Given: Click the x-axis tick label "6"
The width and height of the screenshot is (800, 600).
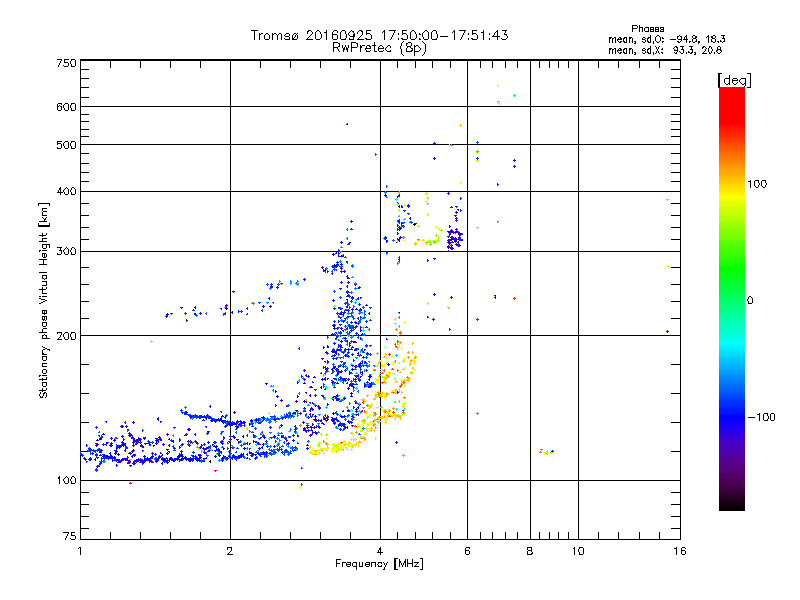Looking at the screenshot, I should coord(467,551).
